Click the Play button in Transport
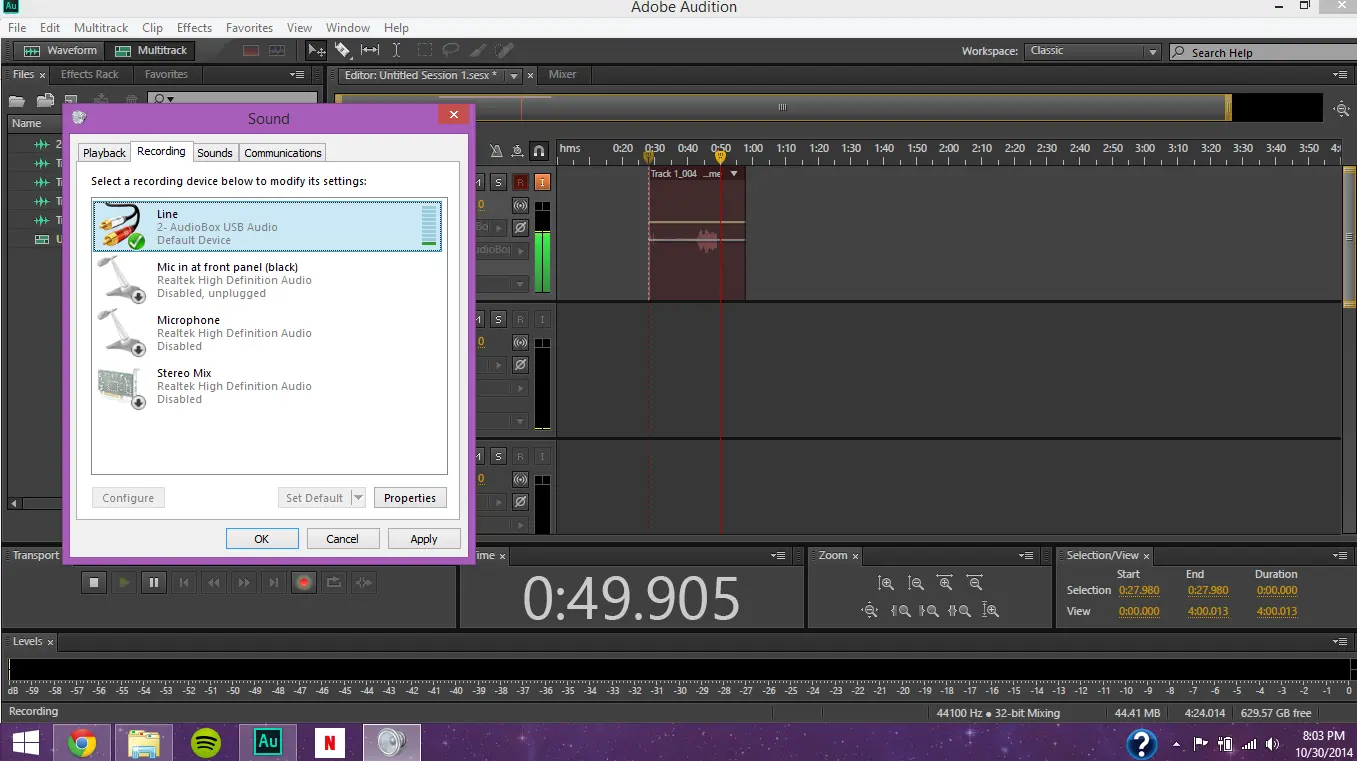 click(124, 582)
